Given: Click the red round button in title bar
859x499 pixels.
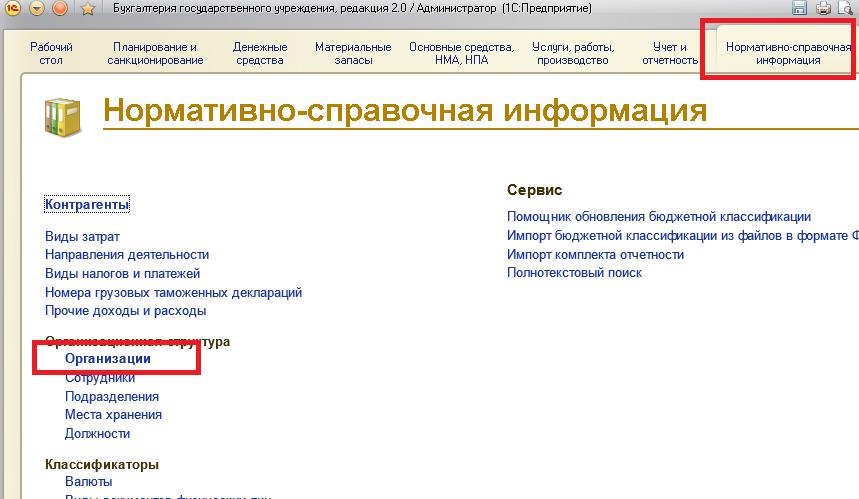Looking at the screenshot, I should (x=60, y=8).
